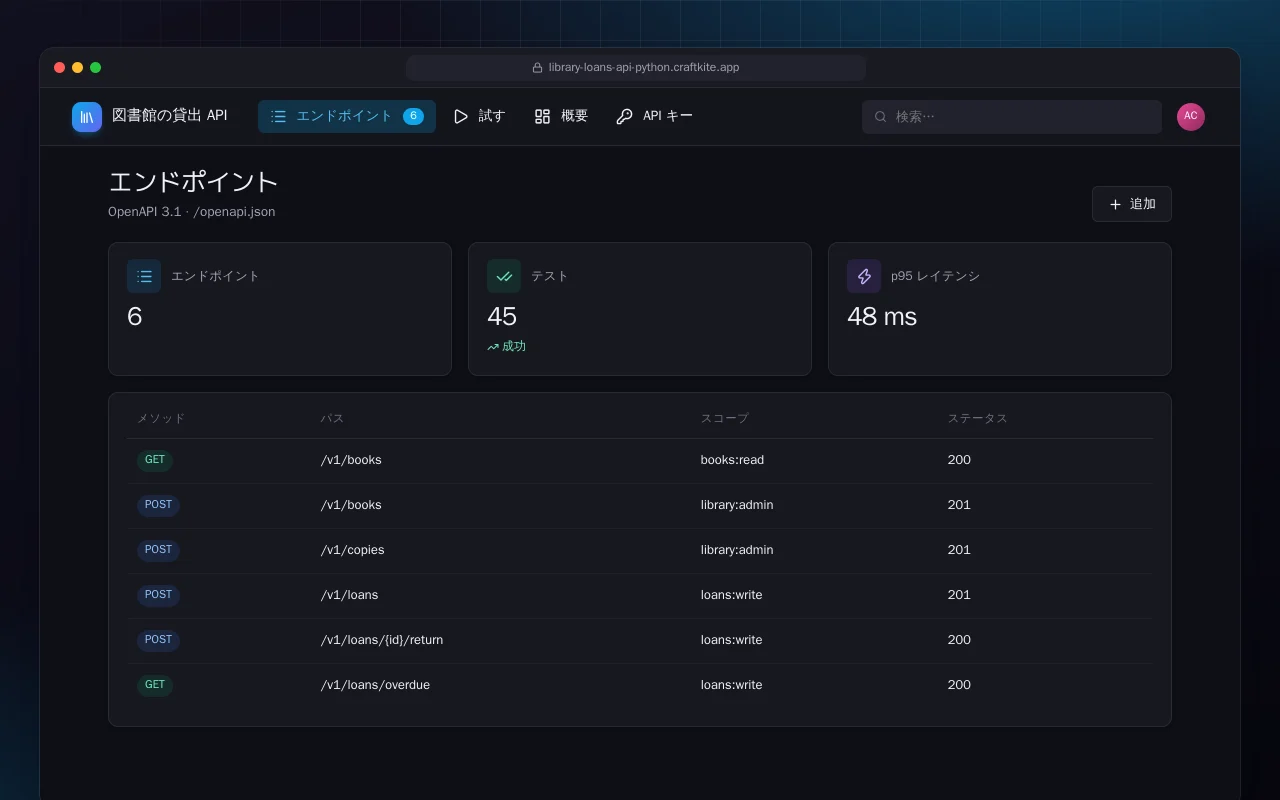The width and height of the screenshot is (1280, 800).
Task: Click the browser address bar URL
Action: (x=644, y=68)
